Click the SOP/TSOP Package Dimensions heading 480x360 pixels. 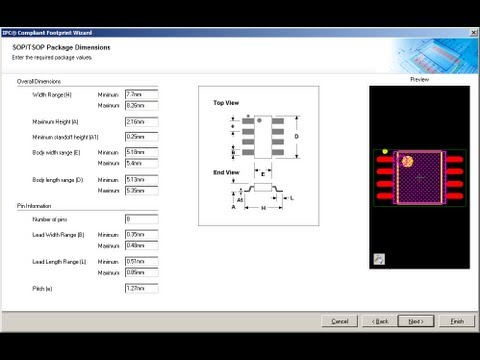[x=61, y=47]
